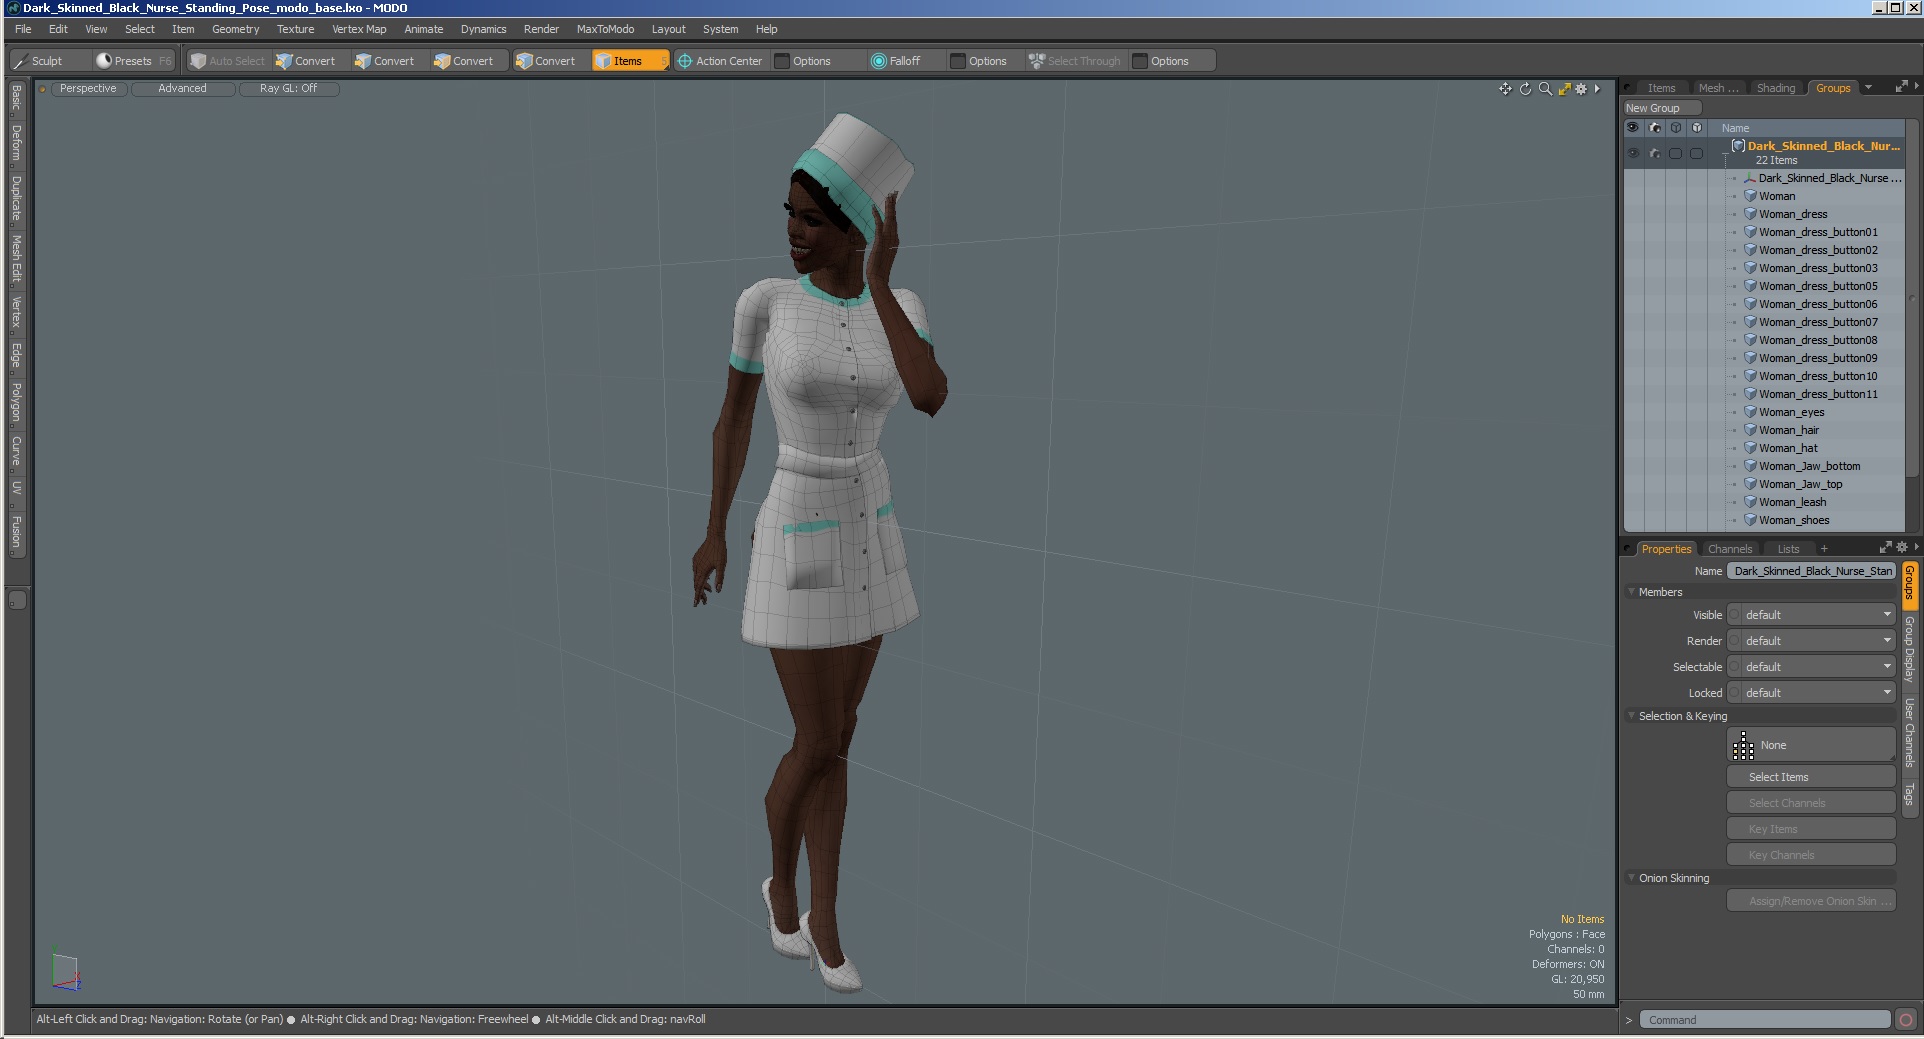Collapse the Onion Skinning section
The width and height of the screenshot is (1924, 1039).
(1632, 878)
